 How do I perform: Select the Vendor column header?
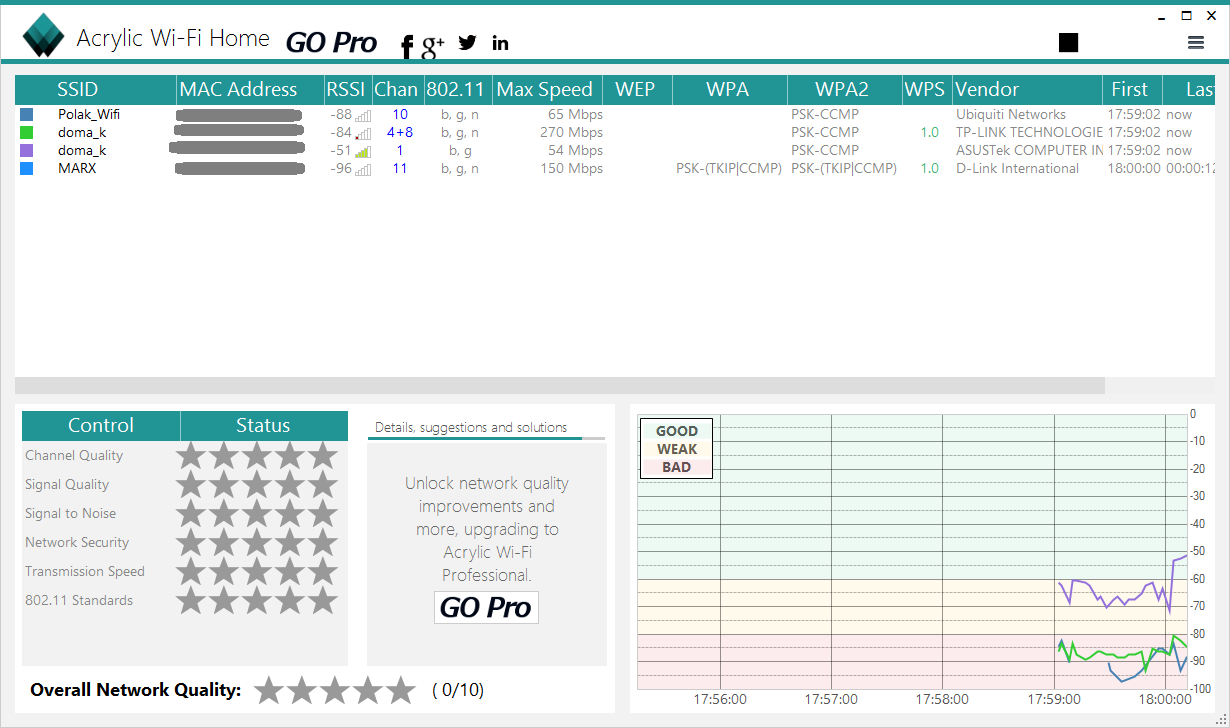pyautogui.click(x=986, y=89)
